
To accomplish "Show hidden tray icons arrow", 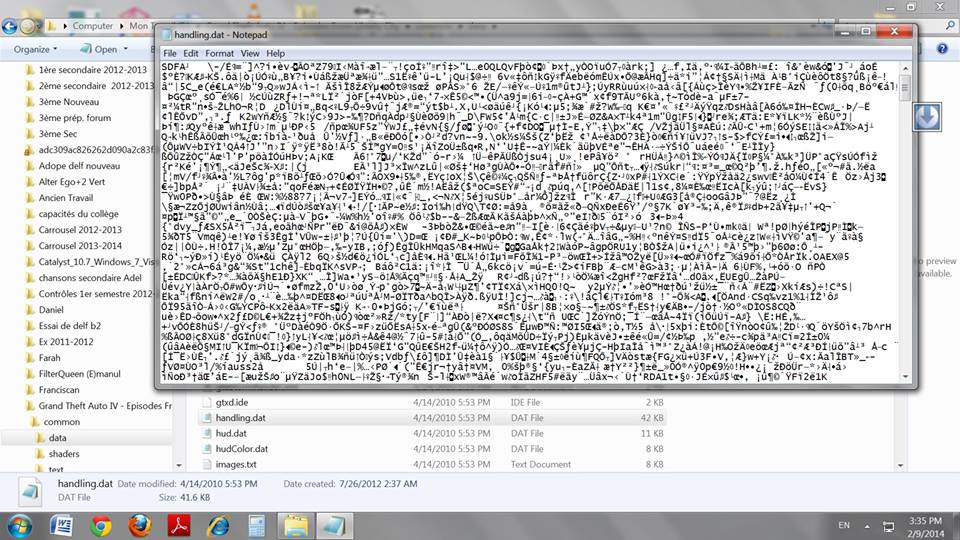I will pyautogui.click(x=867, y=526).
